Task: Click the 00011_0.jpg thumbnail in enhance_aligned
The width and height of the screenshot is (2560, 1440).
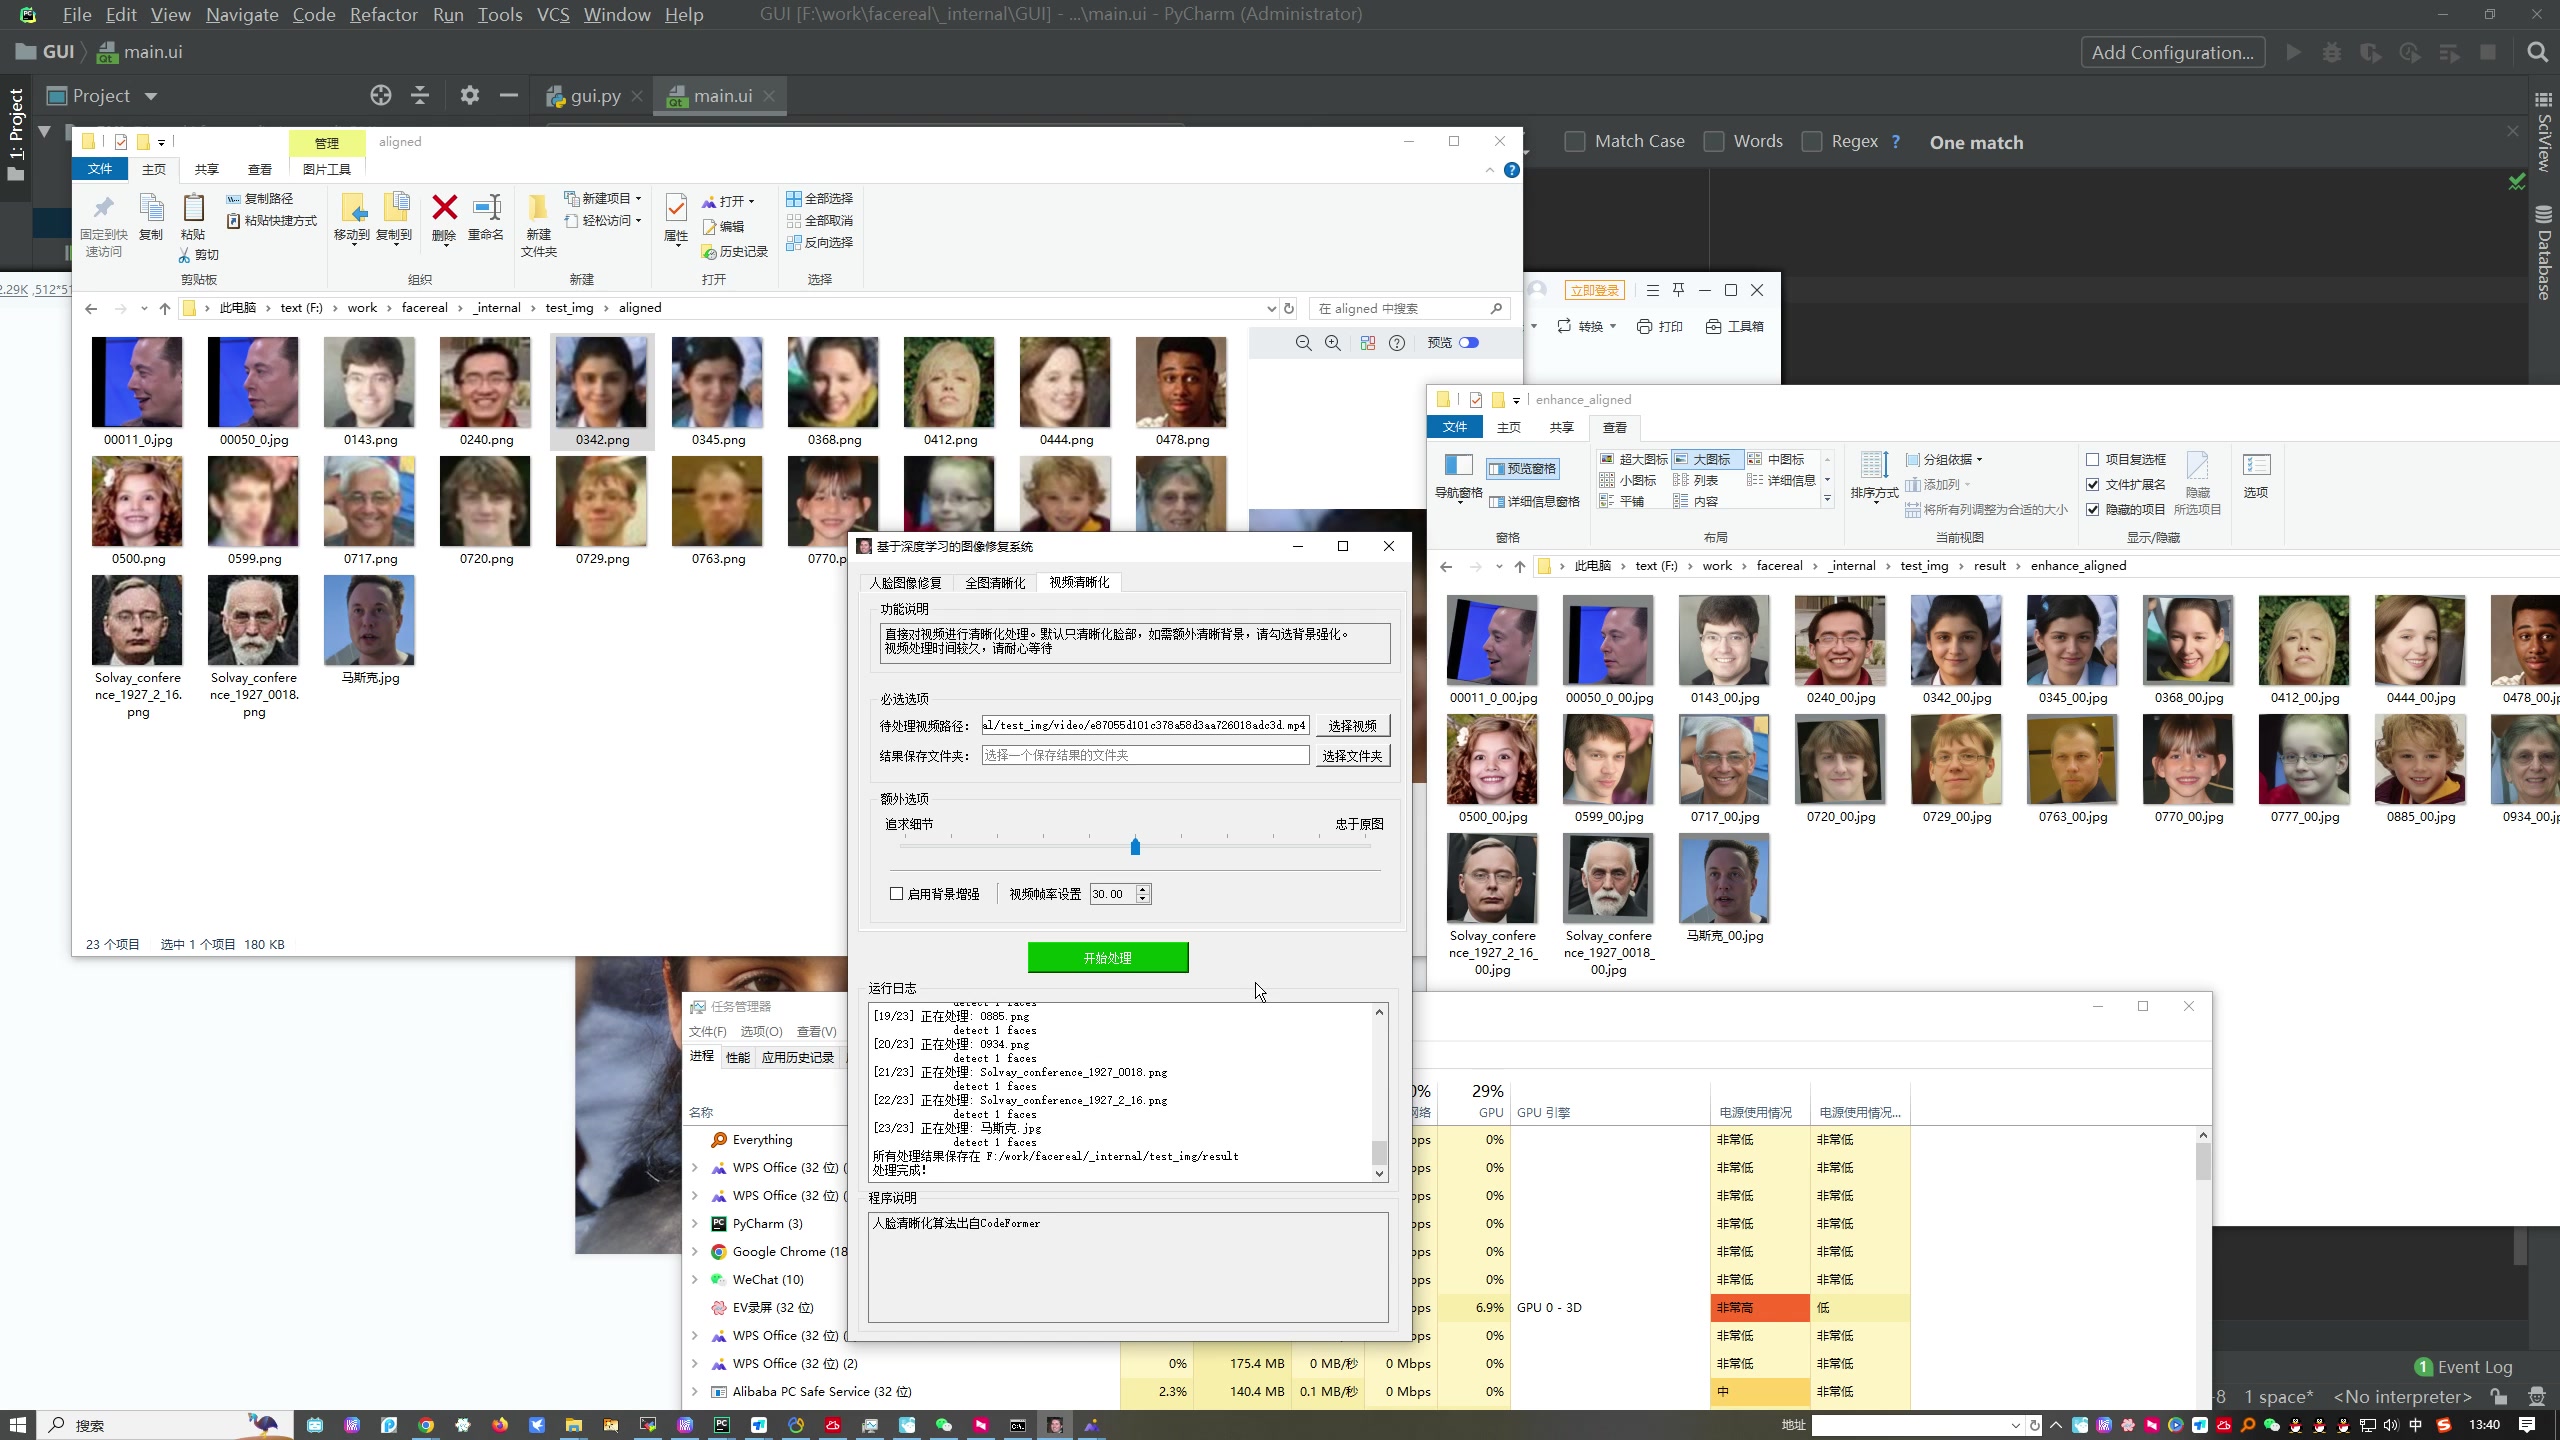Action: pyautogui.click(x=1491, y=638)
